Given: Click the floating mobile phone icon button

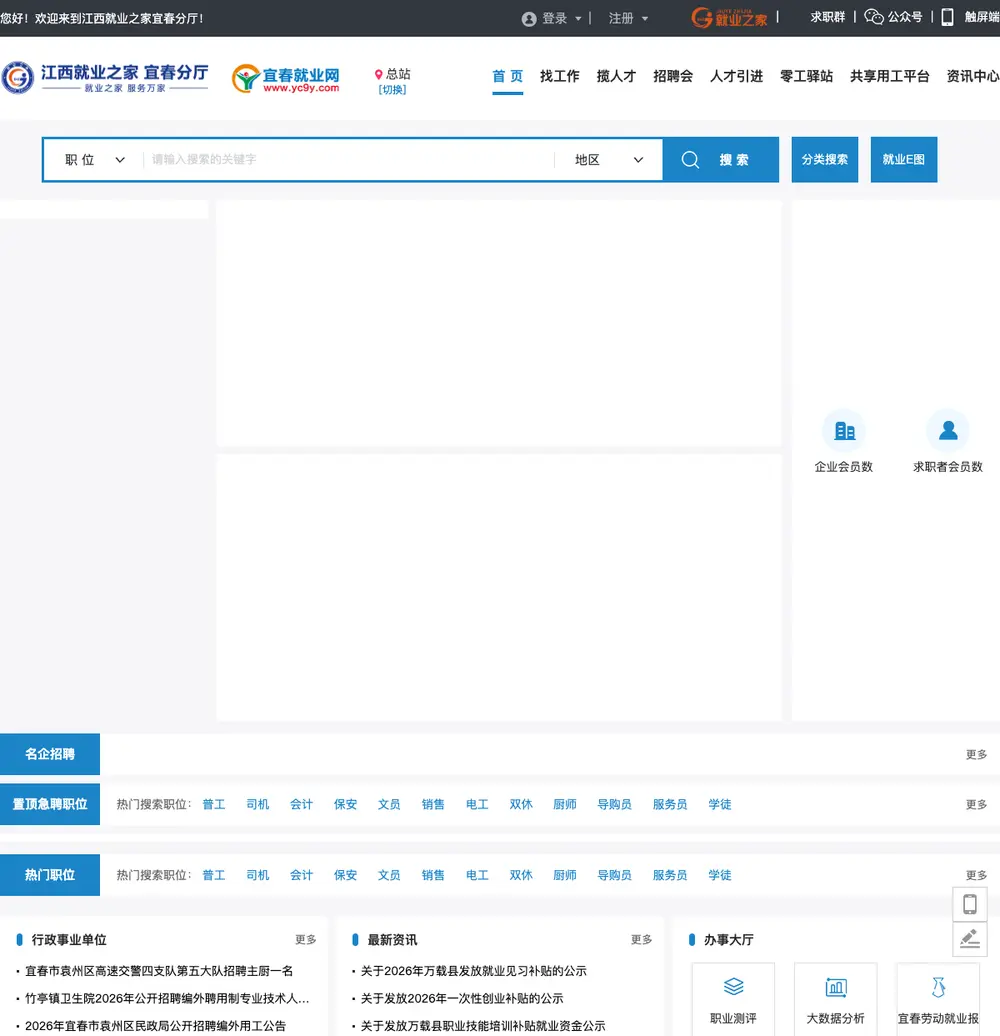Looking at the screenshot, I should [x=970, y=904].
